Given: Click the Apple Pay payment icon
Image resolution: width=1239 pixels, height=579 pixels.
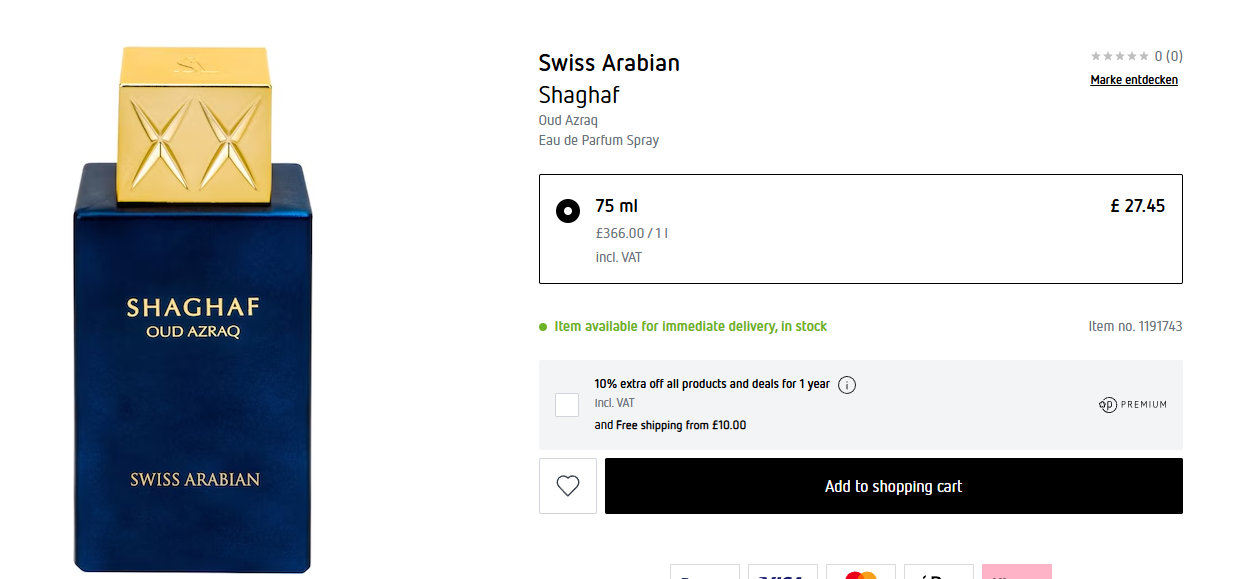Looking at the screenshot, I should 938,573.
